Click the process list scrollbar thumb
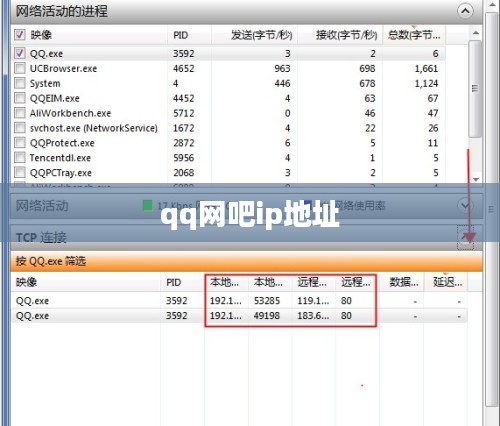This screenshot has width=500, height=426. [x=475, y=88]
